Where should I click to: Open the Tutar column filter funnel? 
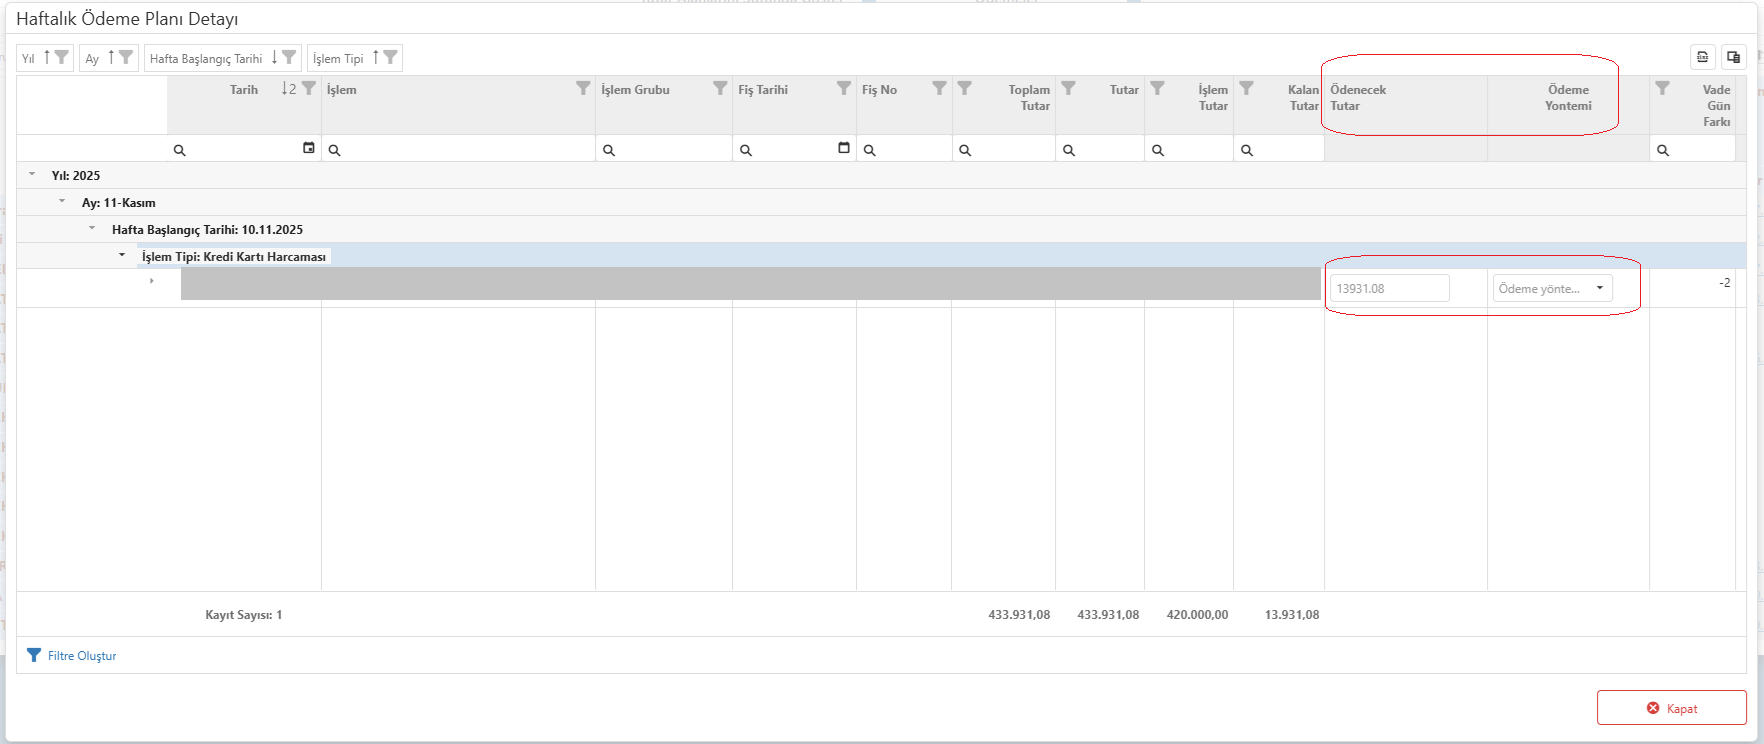(1069, 88)
